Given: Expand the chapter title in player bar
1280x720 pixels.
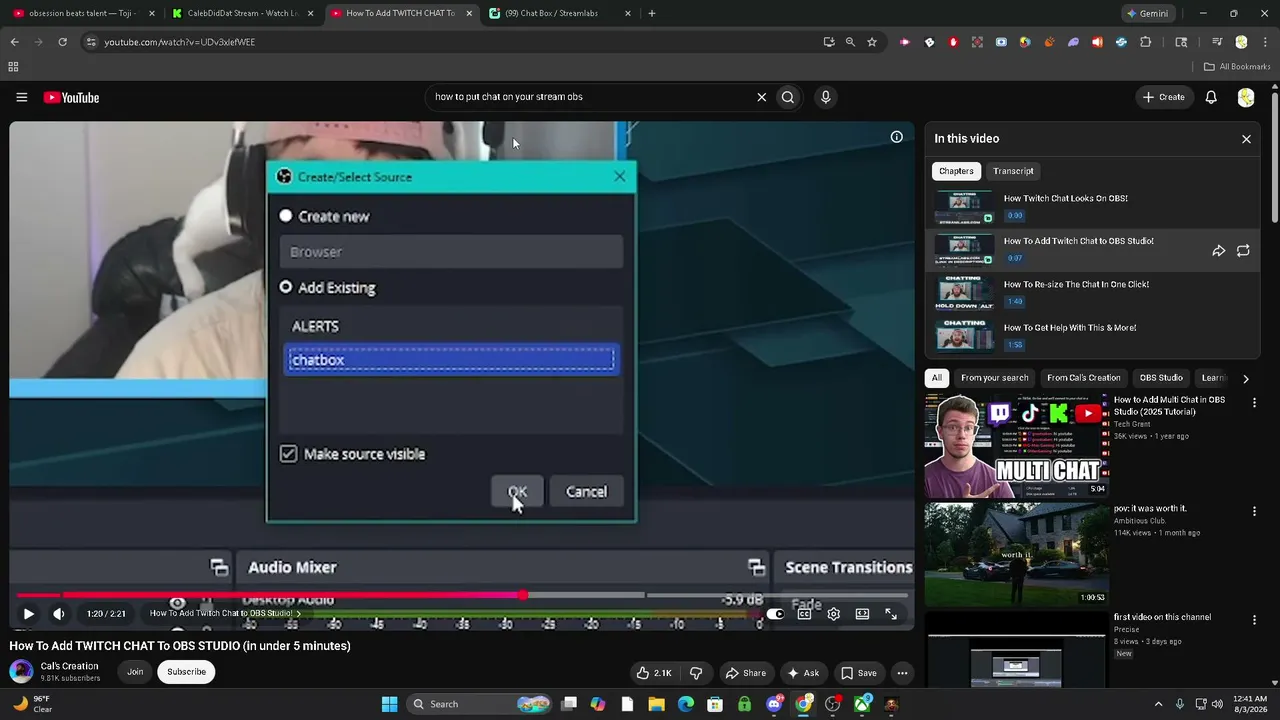Looking at the screenshot, I should (225, 614).
